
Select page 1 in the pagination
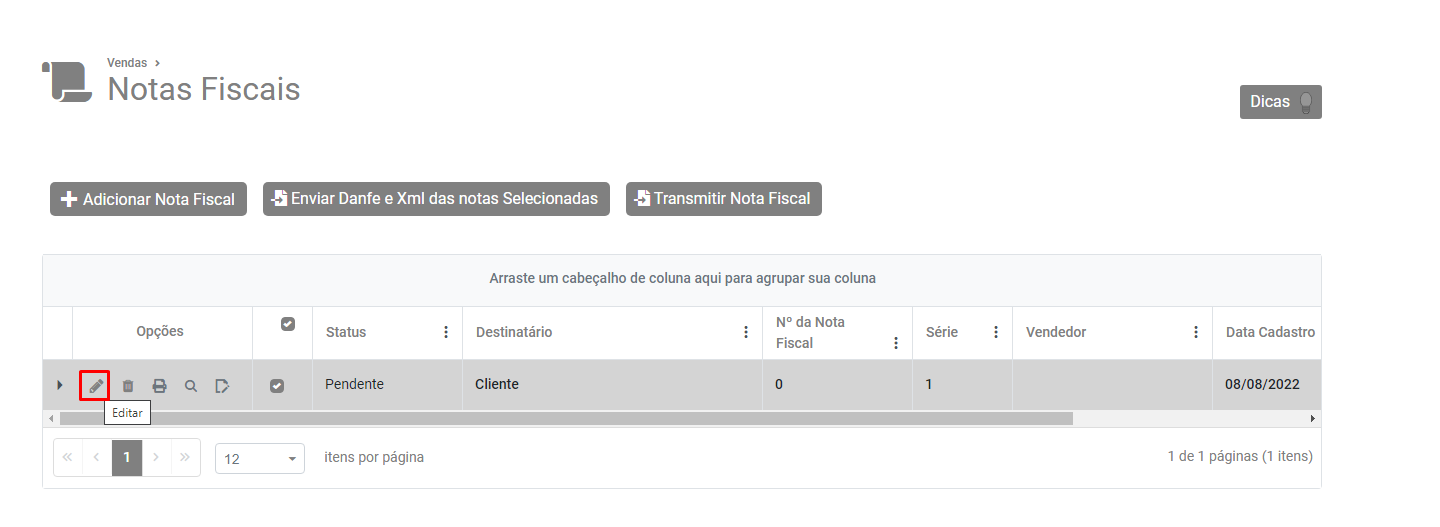[127, 457]
